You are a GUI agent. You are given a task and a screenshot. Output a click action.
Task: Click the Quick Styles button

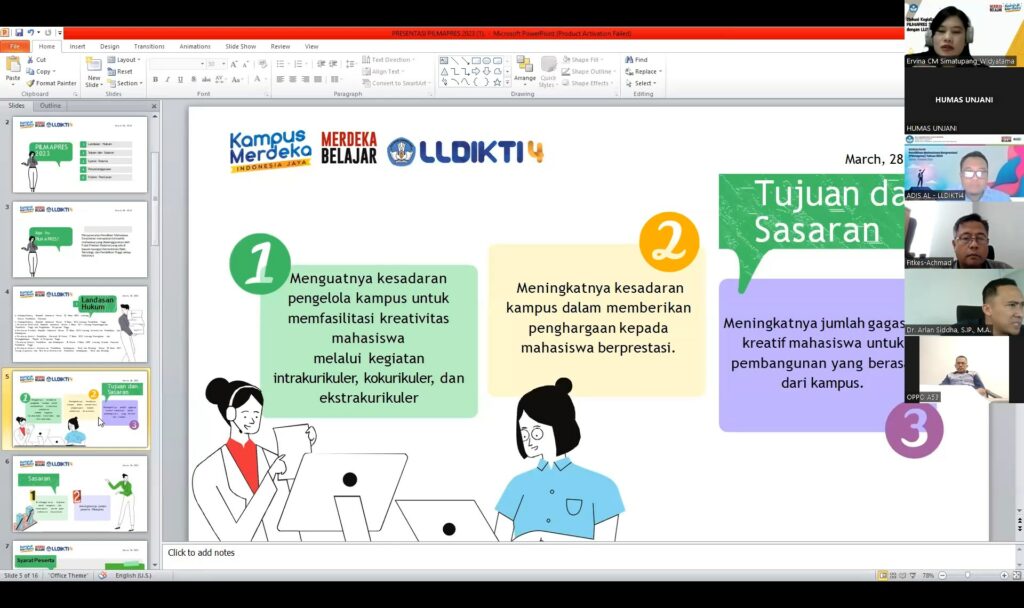[x=548, y=71]
